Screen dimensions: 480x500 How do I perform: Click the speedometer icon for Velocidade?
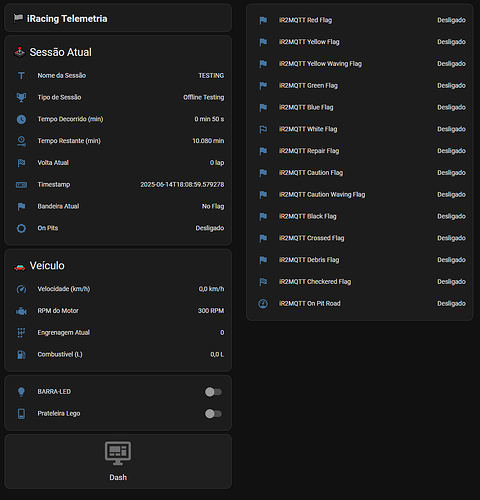[21, 289]
